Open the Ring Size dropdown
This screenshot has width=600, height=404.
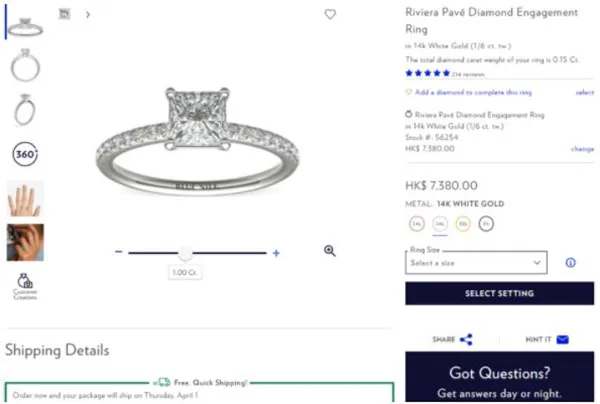(x=476, y=263)
